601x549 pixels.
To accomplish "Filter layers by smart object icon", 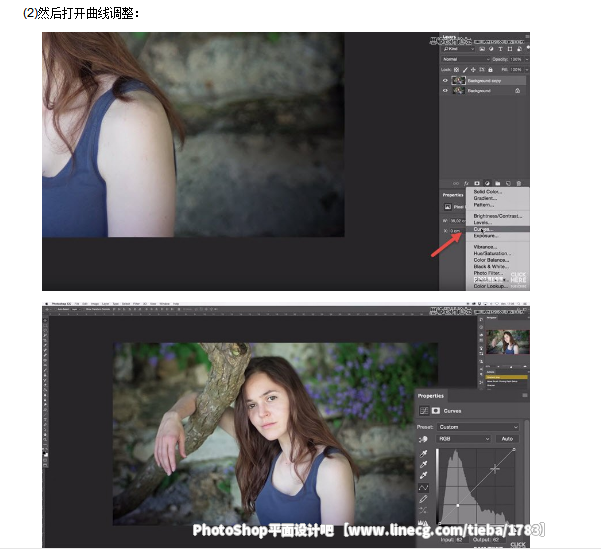I will (x=519, y=49).
